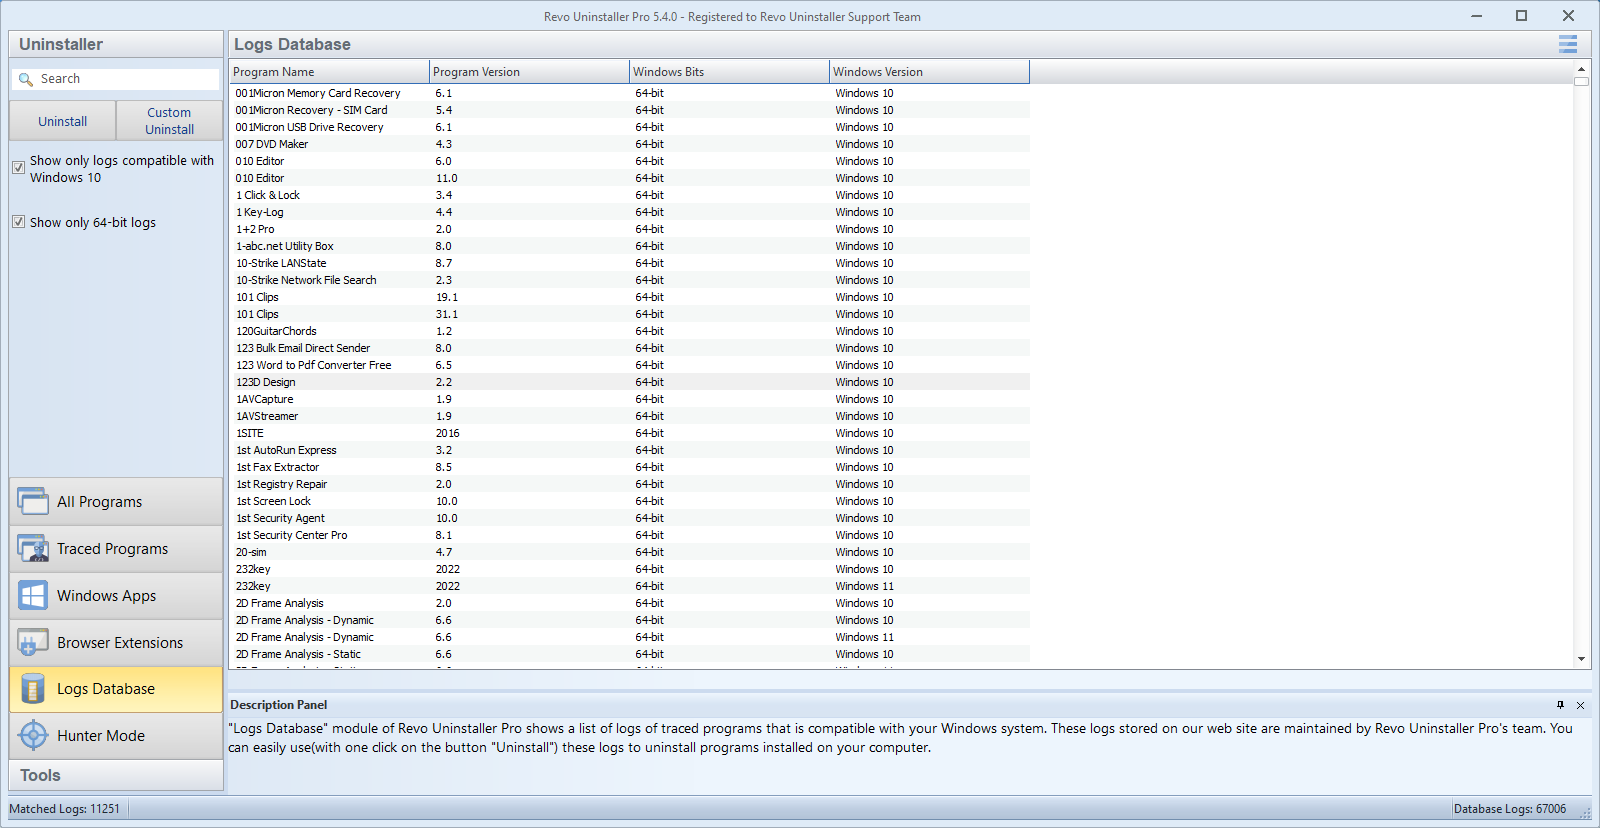Open Traced Programs via its icon
This screenshot has height=828, width=1600.
[x=33, y=548]
